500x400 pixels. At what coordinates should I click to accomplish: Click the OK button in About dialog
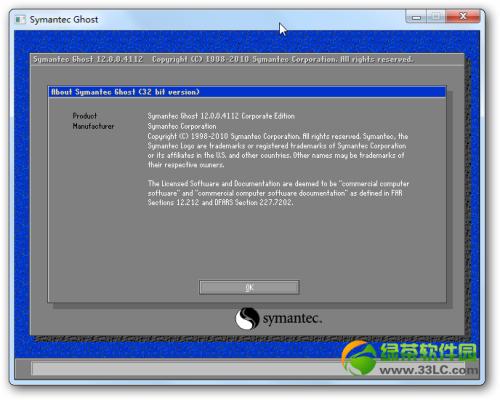click(249, 287)
